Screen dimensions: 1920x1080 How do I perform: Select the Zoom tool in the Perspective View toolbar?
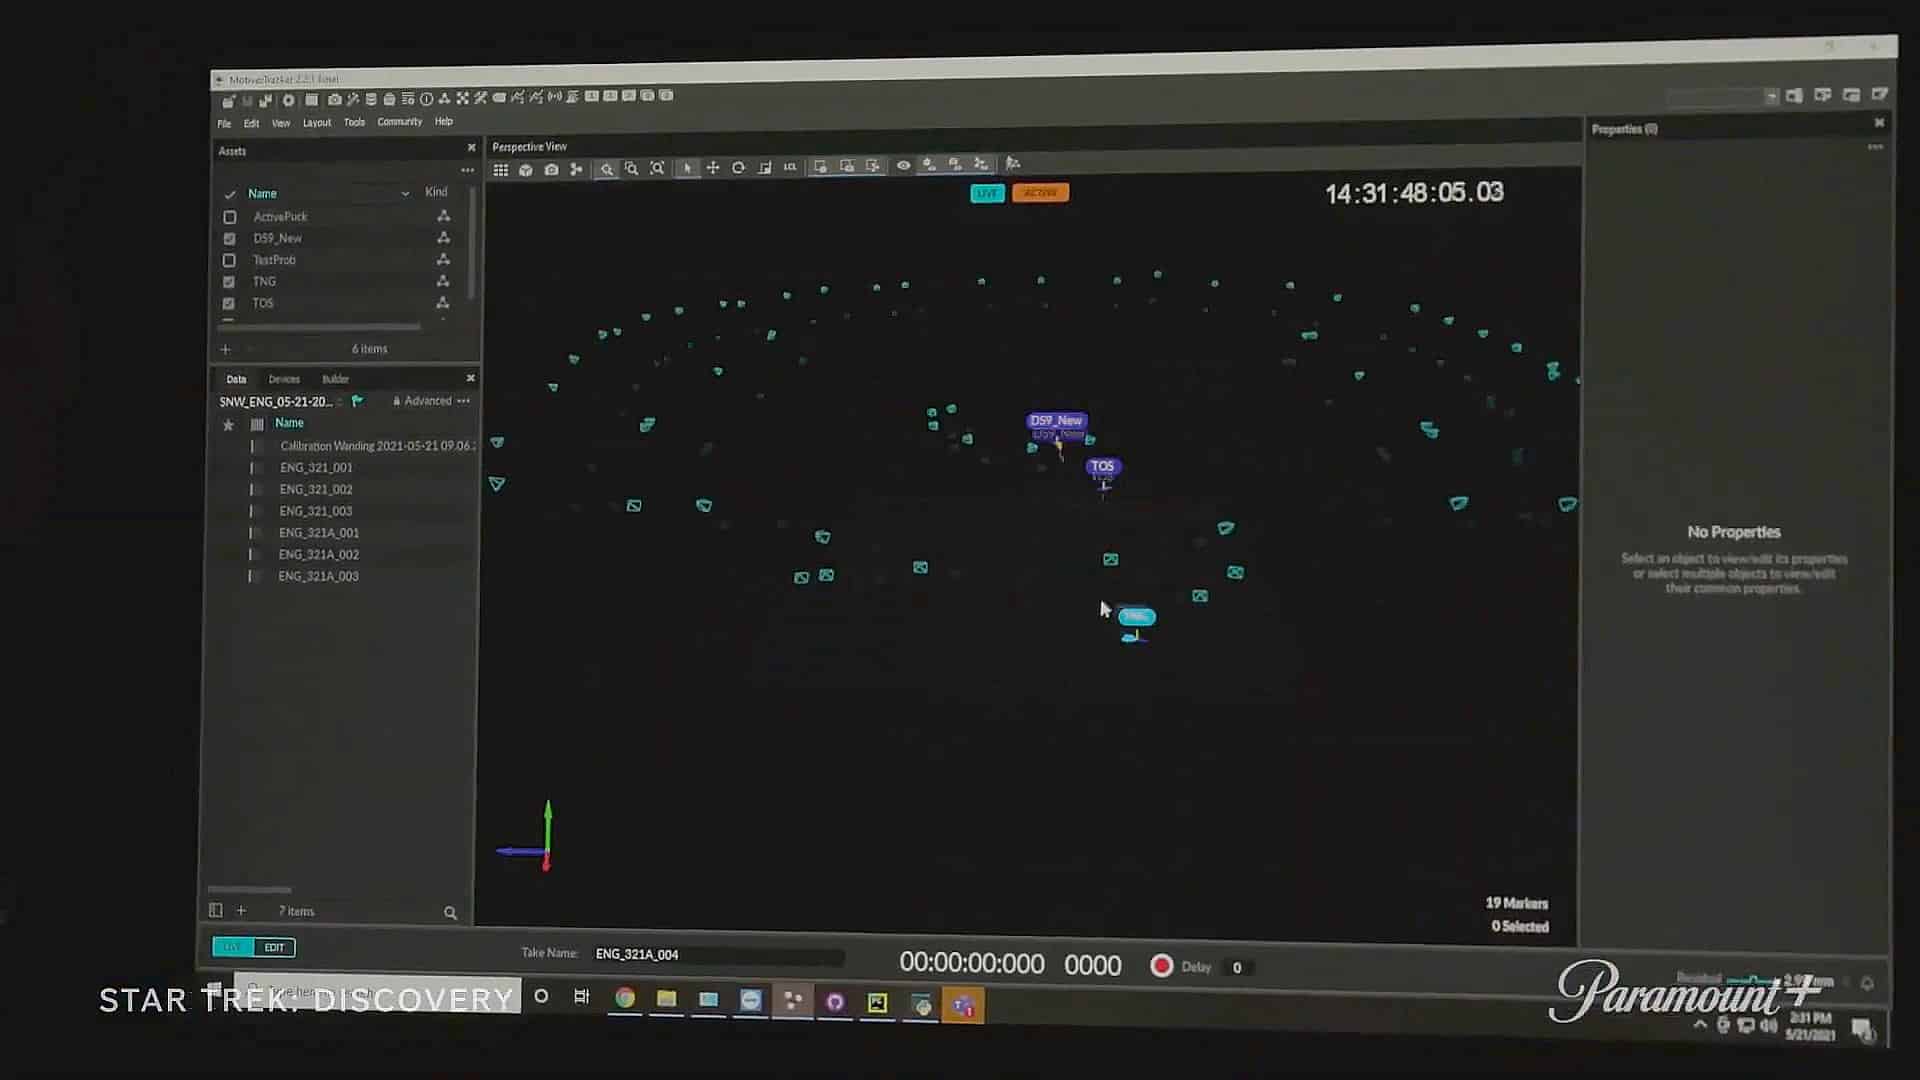(608, 169)
